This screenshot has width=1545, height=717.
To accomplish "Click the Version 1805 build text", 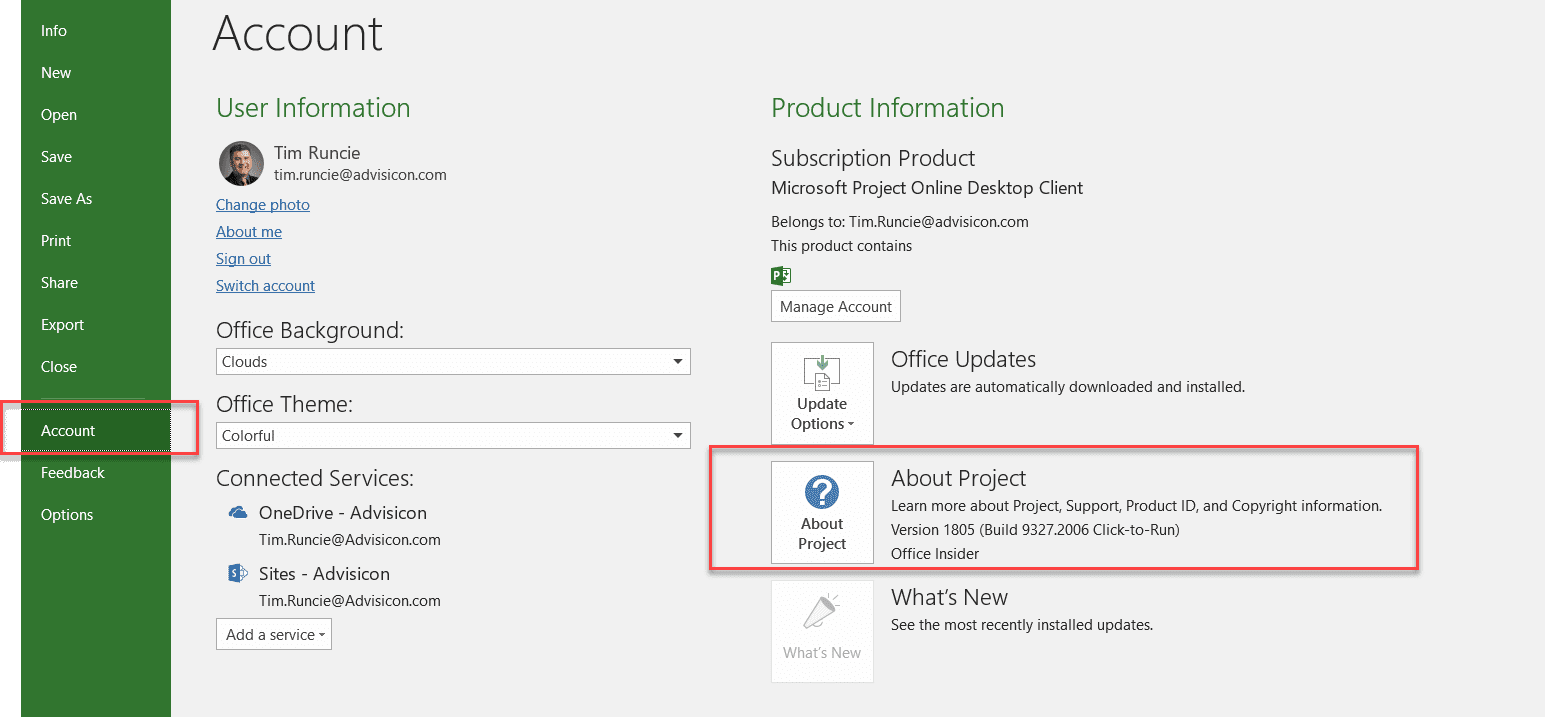I will [1035, 530].
